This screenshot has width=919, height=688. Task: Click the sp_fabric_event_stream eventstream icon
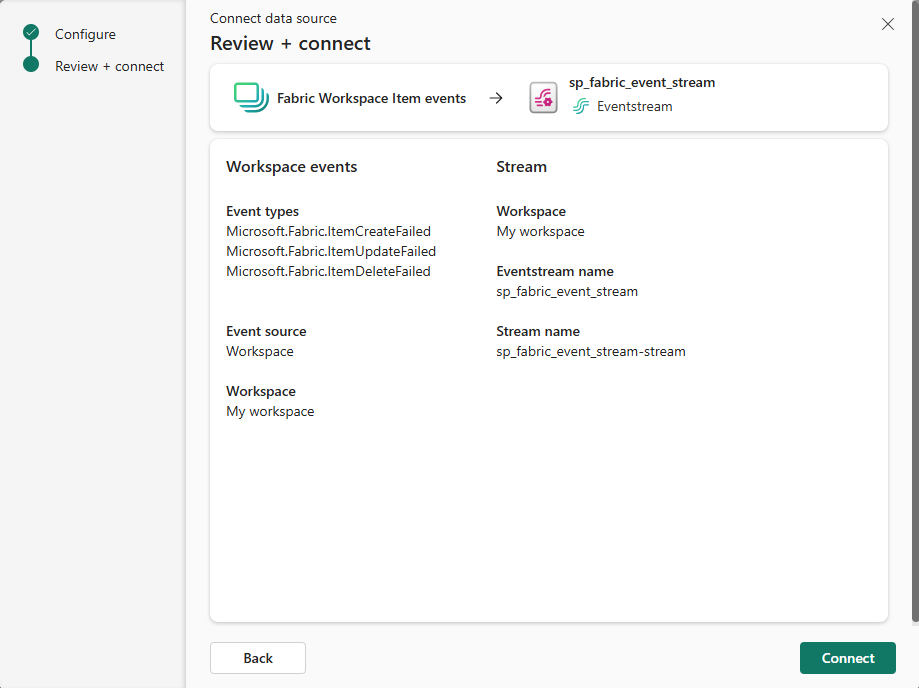(x=543, y=98)
